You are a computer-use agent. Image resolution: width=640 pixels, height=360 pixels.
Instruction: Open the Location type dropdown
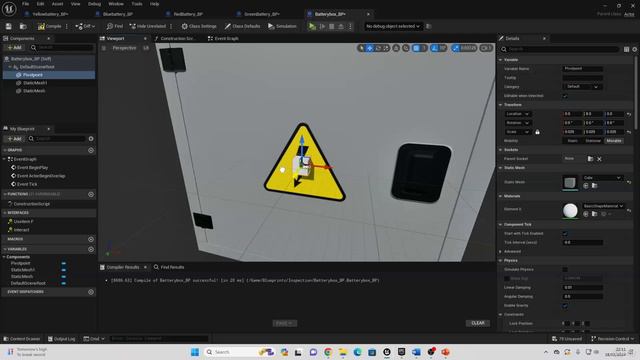pyautogui.click(x=517, y=114)
